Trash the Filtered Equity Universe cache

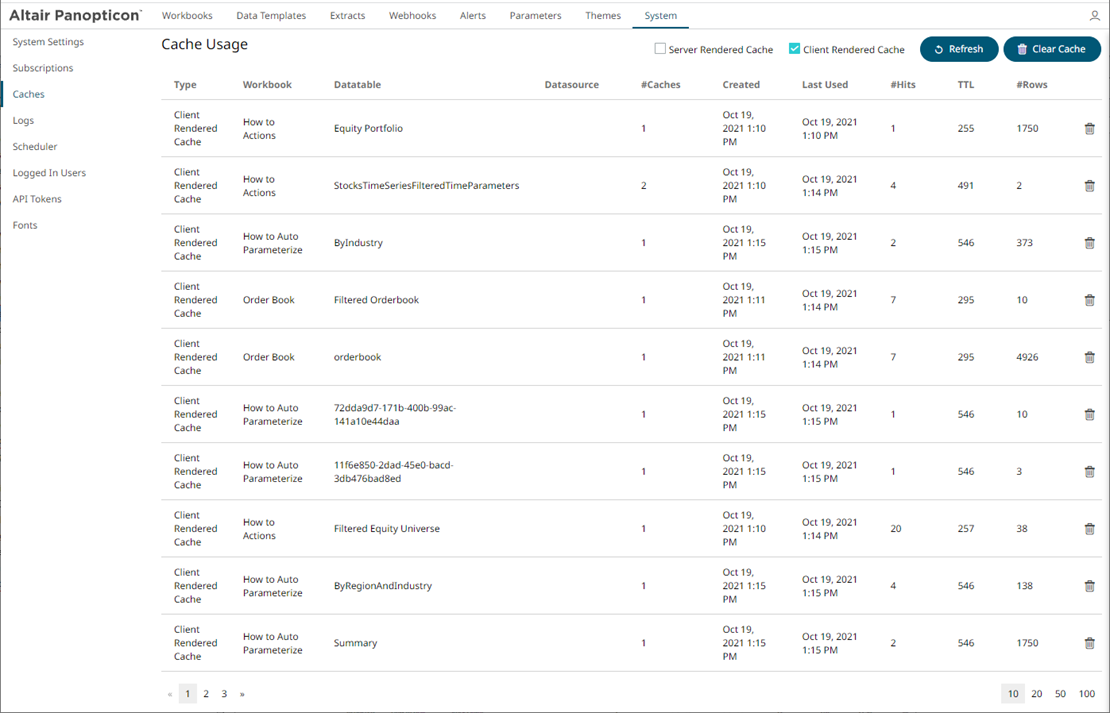[1089, 529]
